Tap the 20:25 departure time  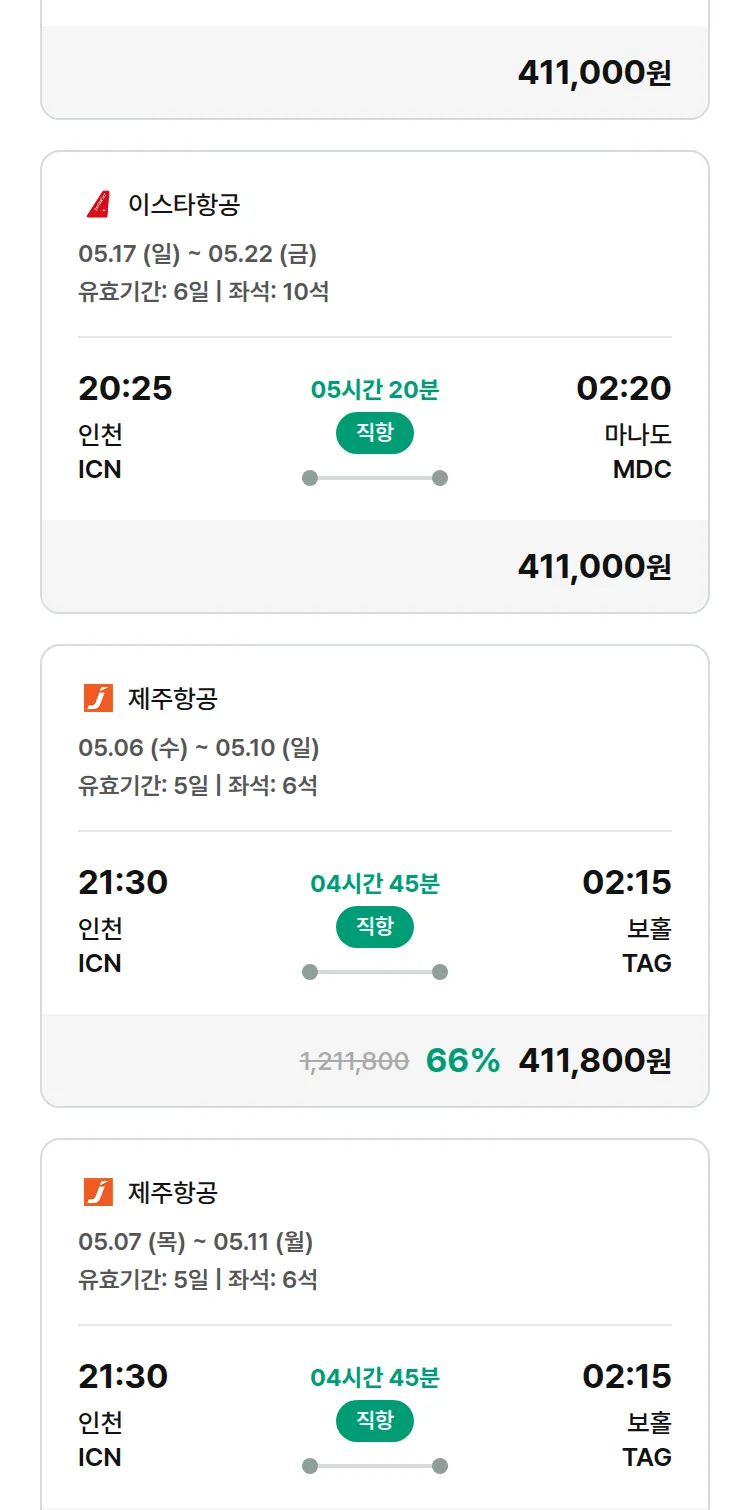click(125, 388)
